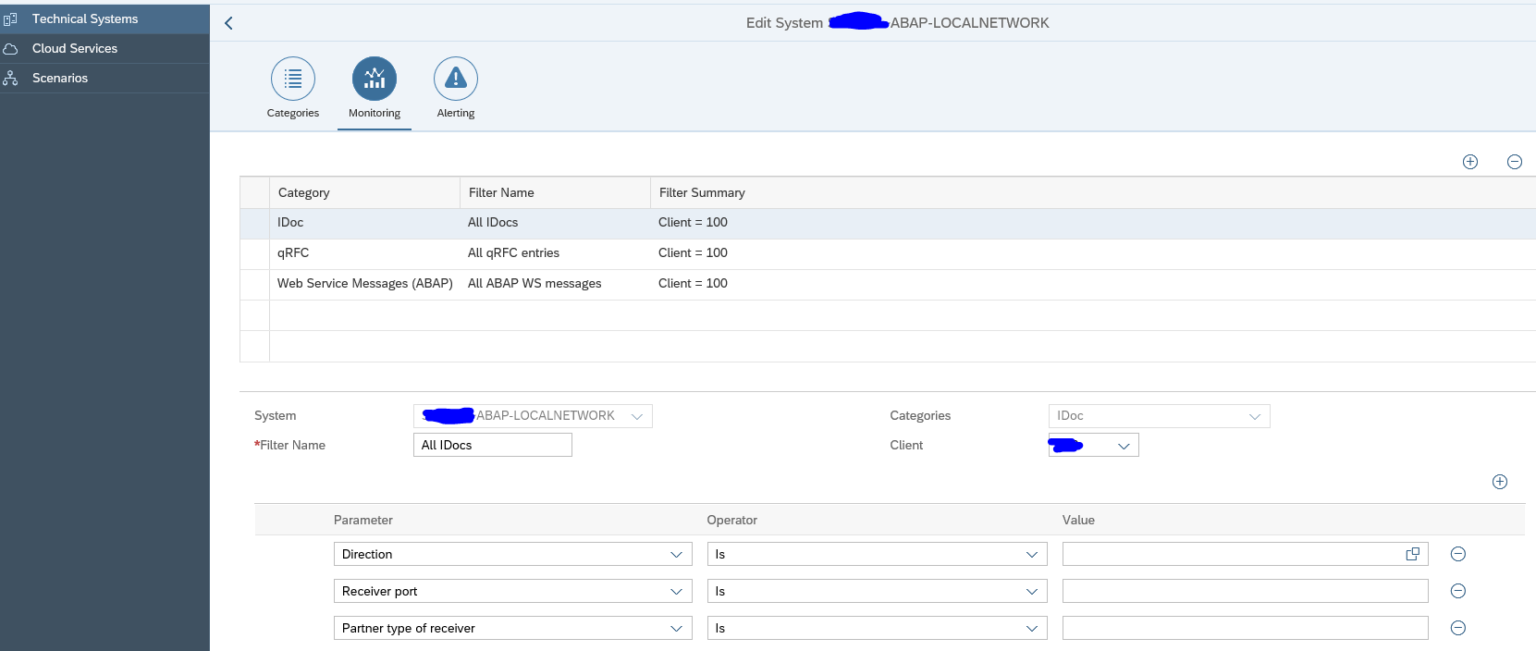Add a parameter row via the lower plus icon
The image size is (1536, 651).
[x=1500, y=481]
